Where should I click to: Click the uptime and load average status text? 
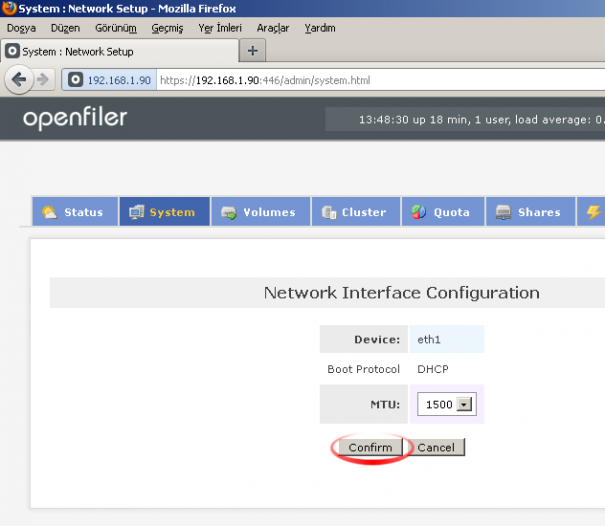tap(482, 120)
